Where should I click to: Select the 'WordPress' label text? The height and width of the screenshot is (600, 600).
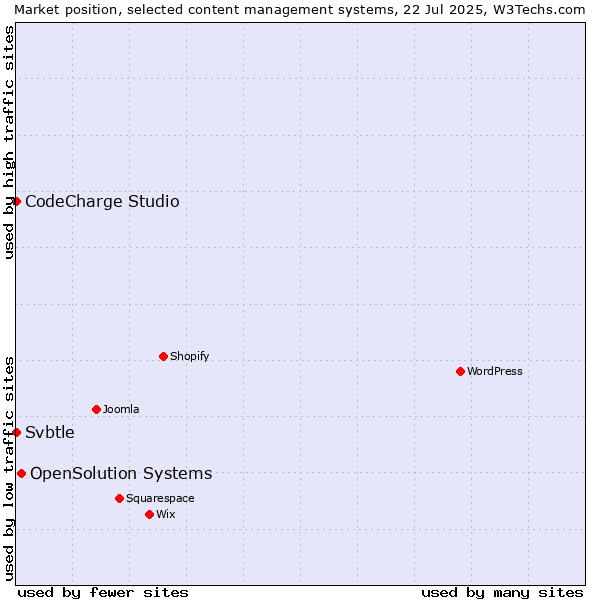[x=494, y=371]
